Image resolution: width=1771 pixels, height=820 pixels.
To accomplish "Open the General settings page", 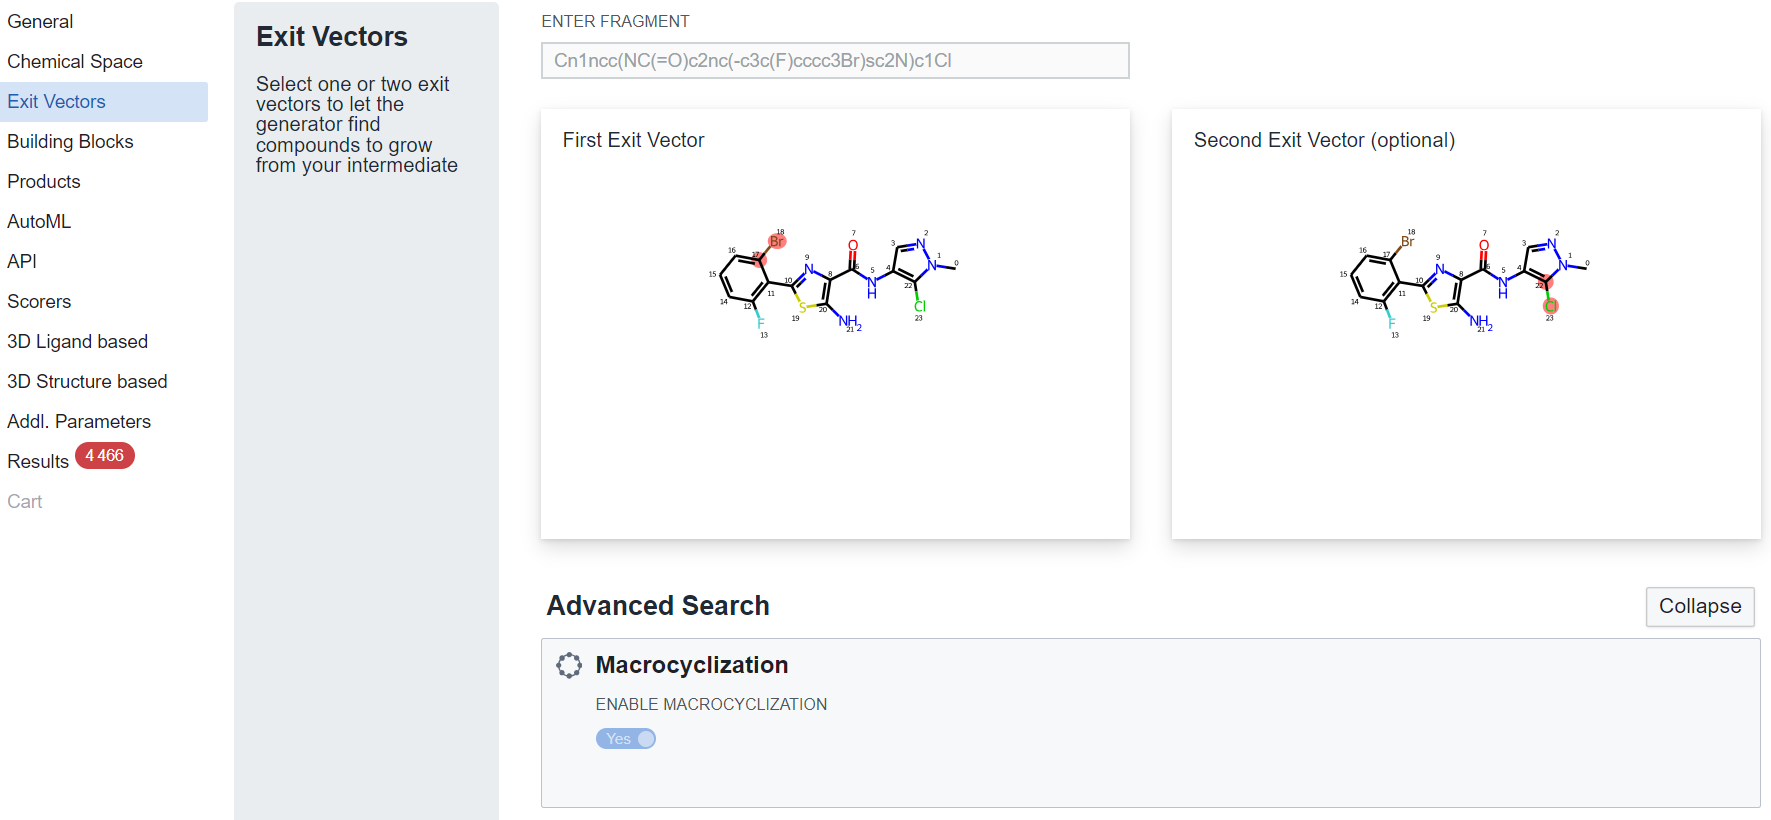I will pyautogui.click(x=40, y=21).
